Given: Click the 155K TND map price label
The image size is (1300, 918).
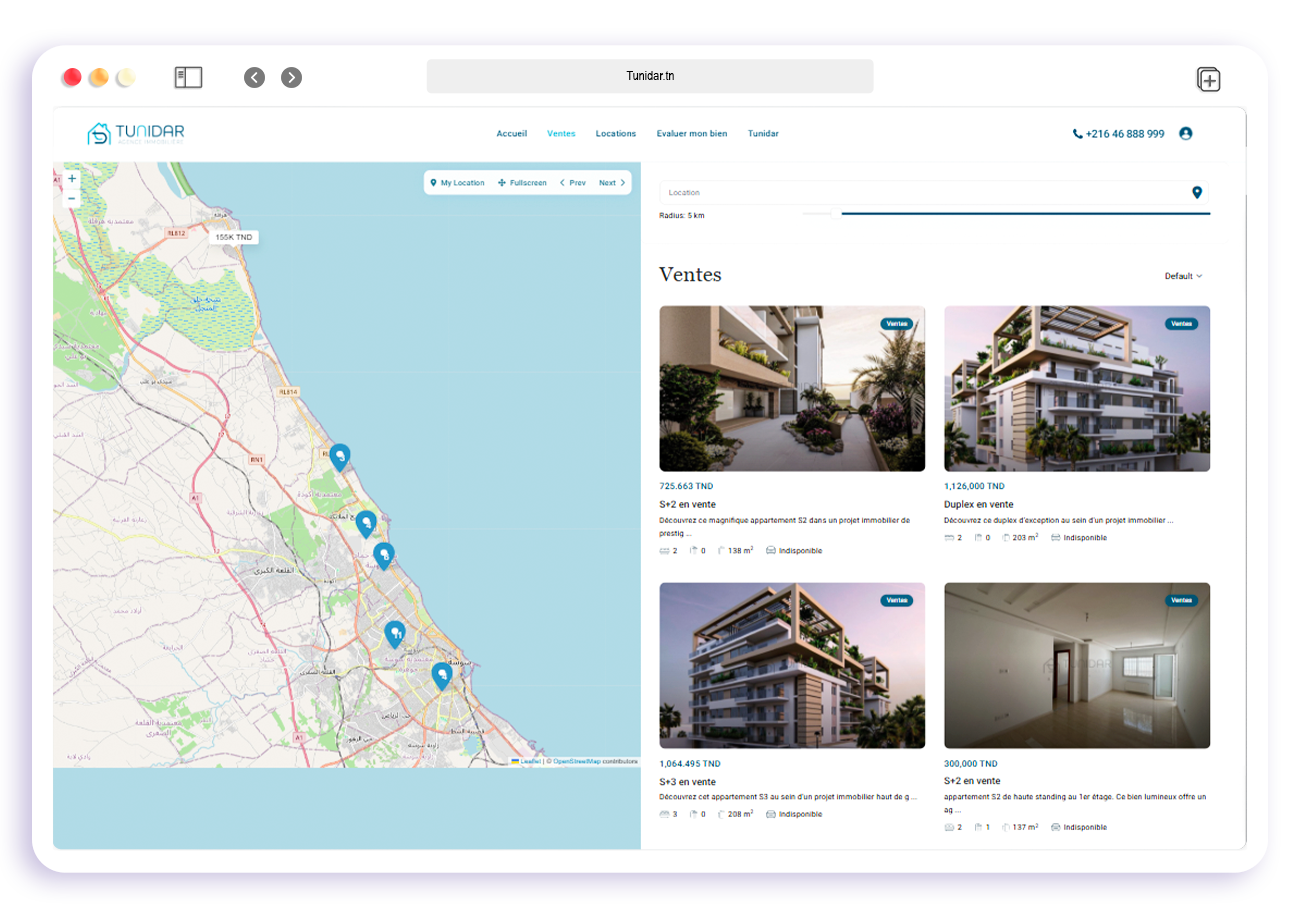Looking at the screenshot, I should point(234,237).
